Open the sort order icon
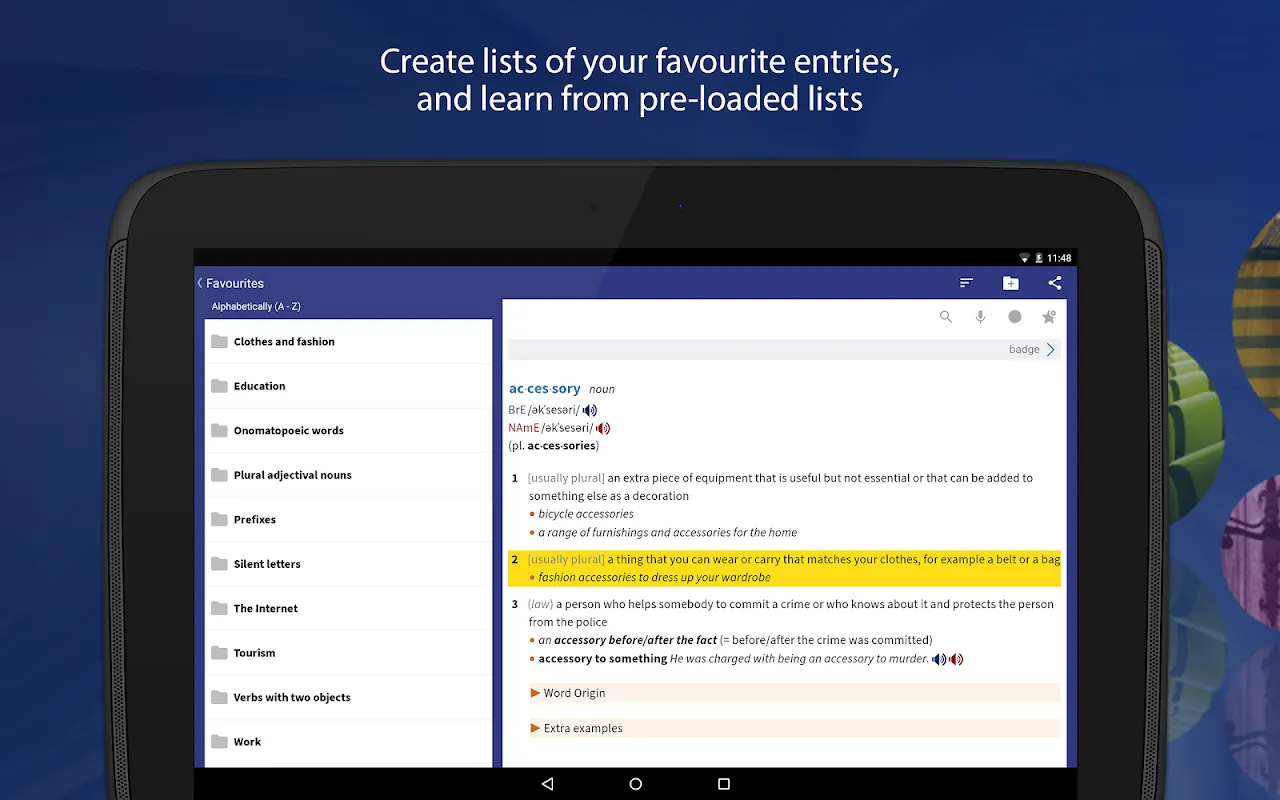The width and height of the screenshot is (1280, 800). pos(966,283)
